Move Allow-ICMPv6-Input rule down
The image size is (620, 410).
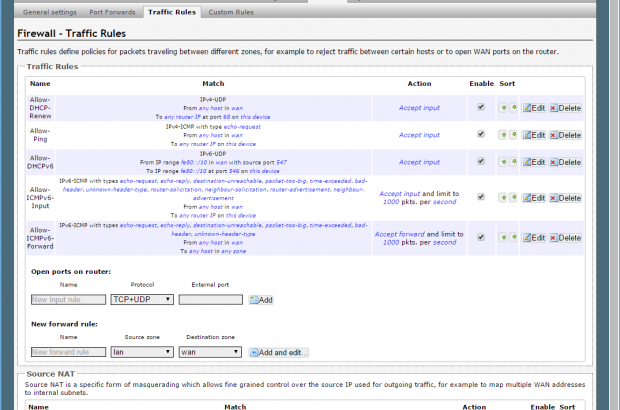coord(513,198)
